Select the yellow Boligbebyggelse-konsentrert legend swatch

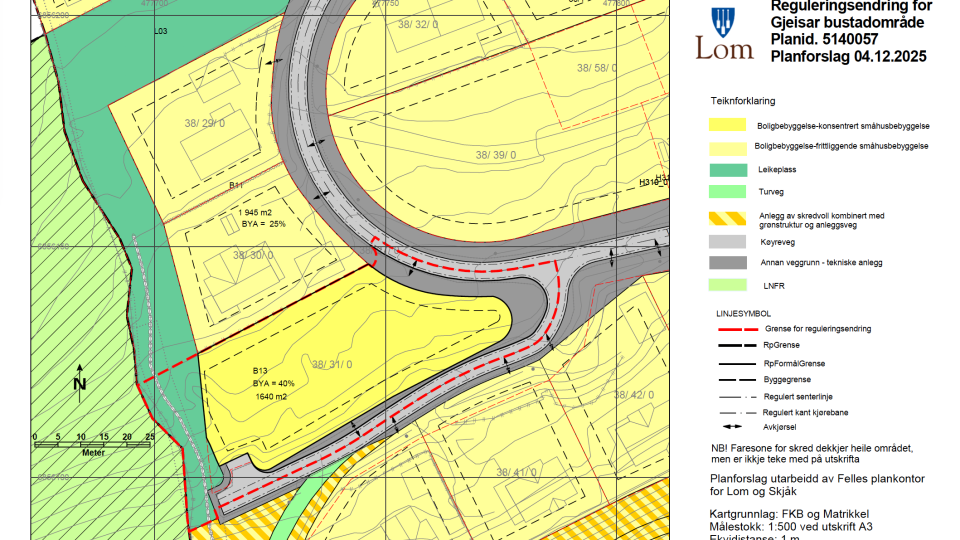pyautogui.click(x=727, y=126)
